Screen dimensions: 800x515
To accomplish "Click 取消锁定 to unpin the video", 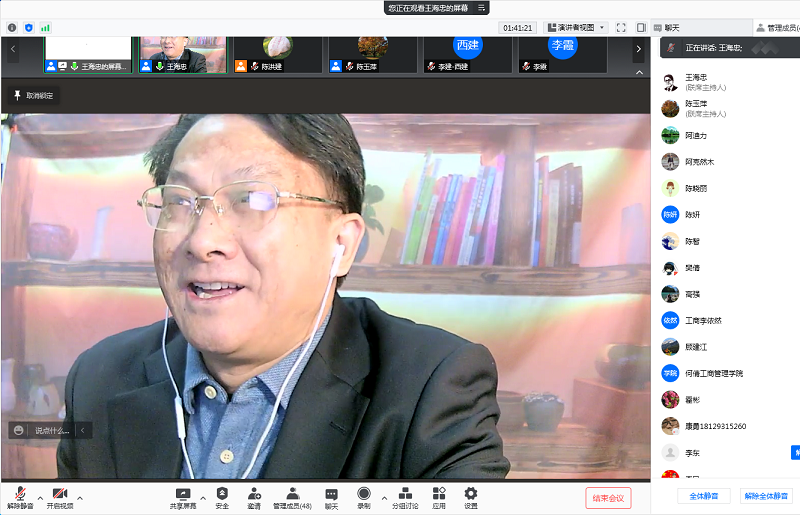I will click(x=34, y=95).
